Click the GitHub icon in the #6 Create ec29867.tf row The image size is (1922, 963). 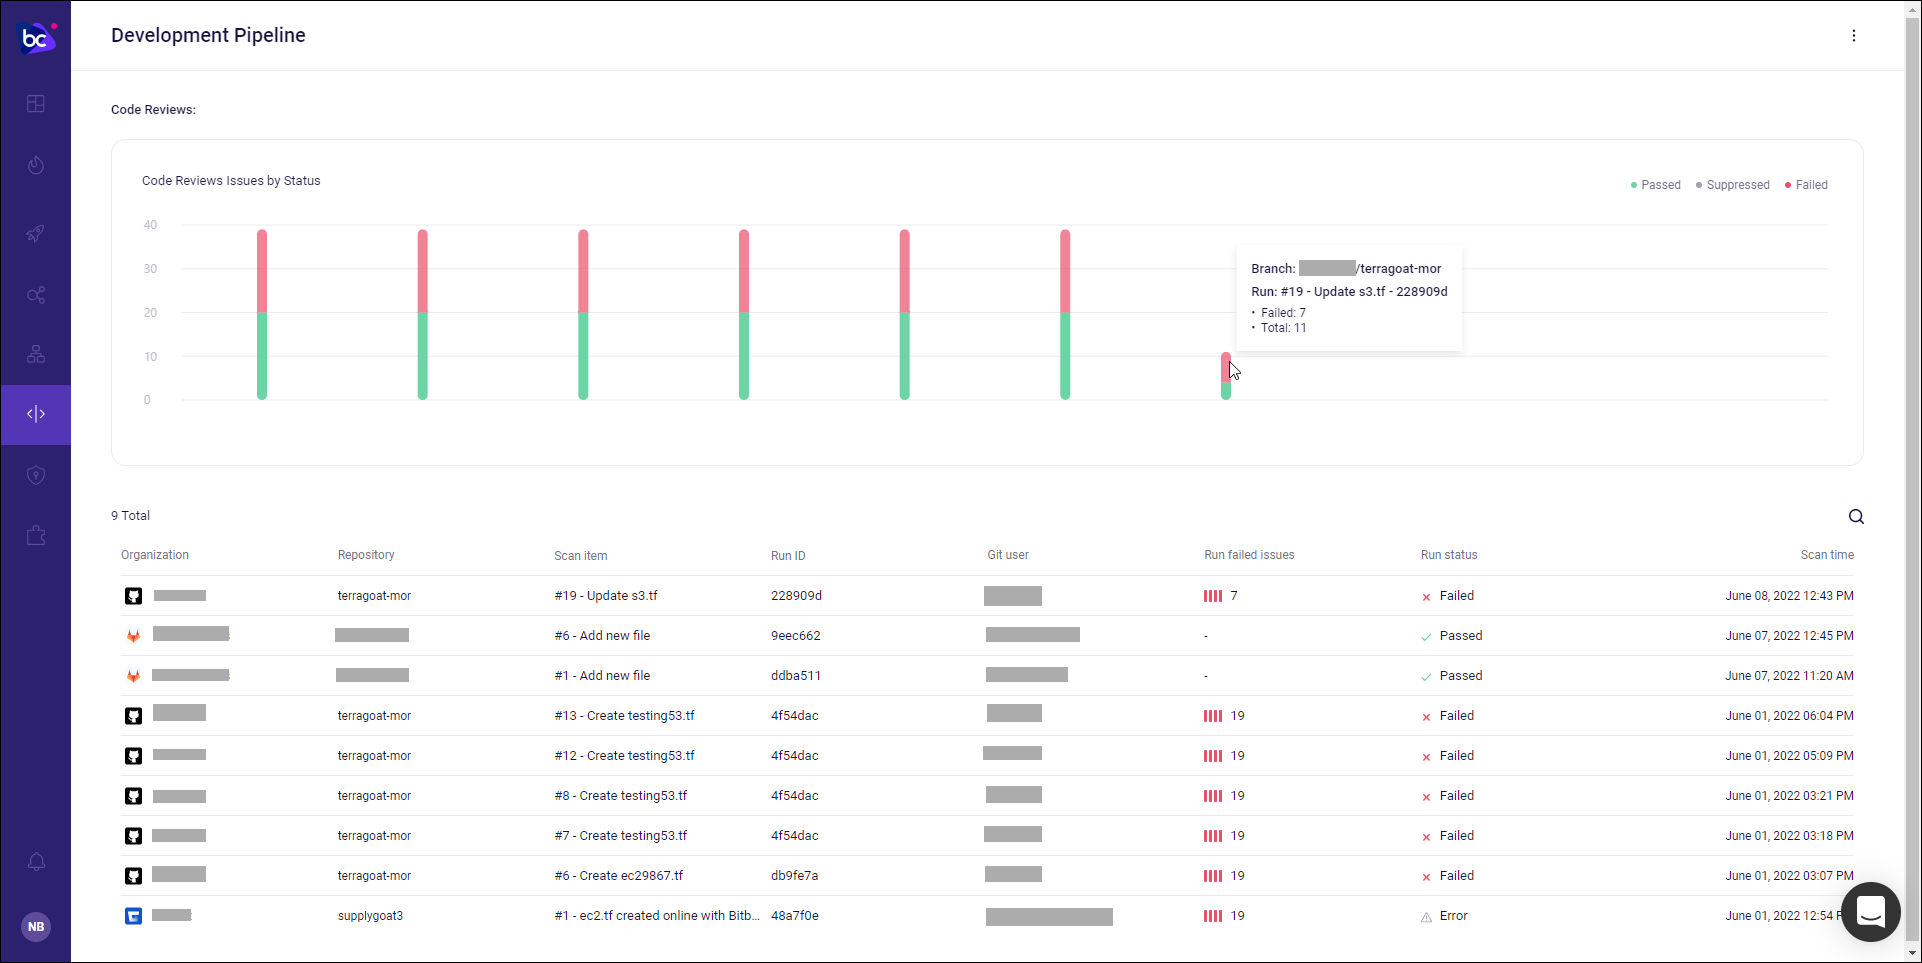(133, 876)
